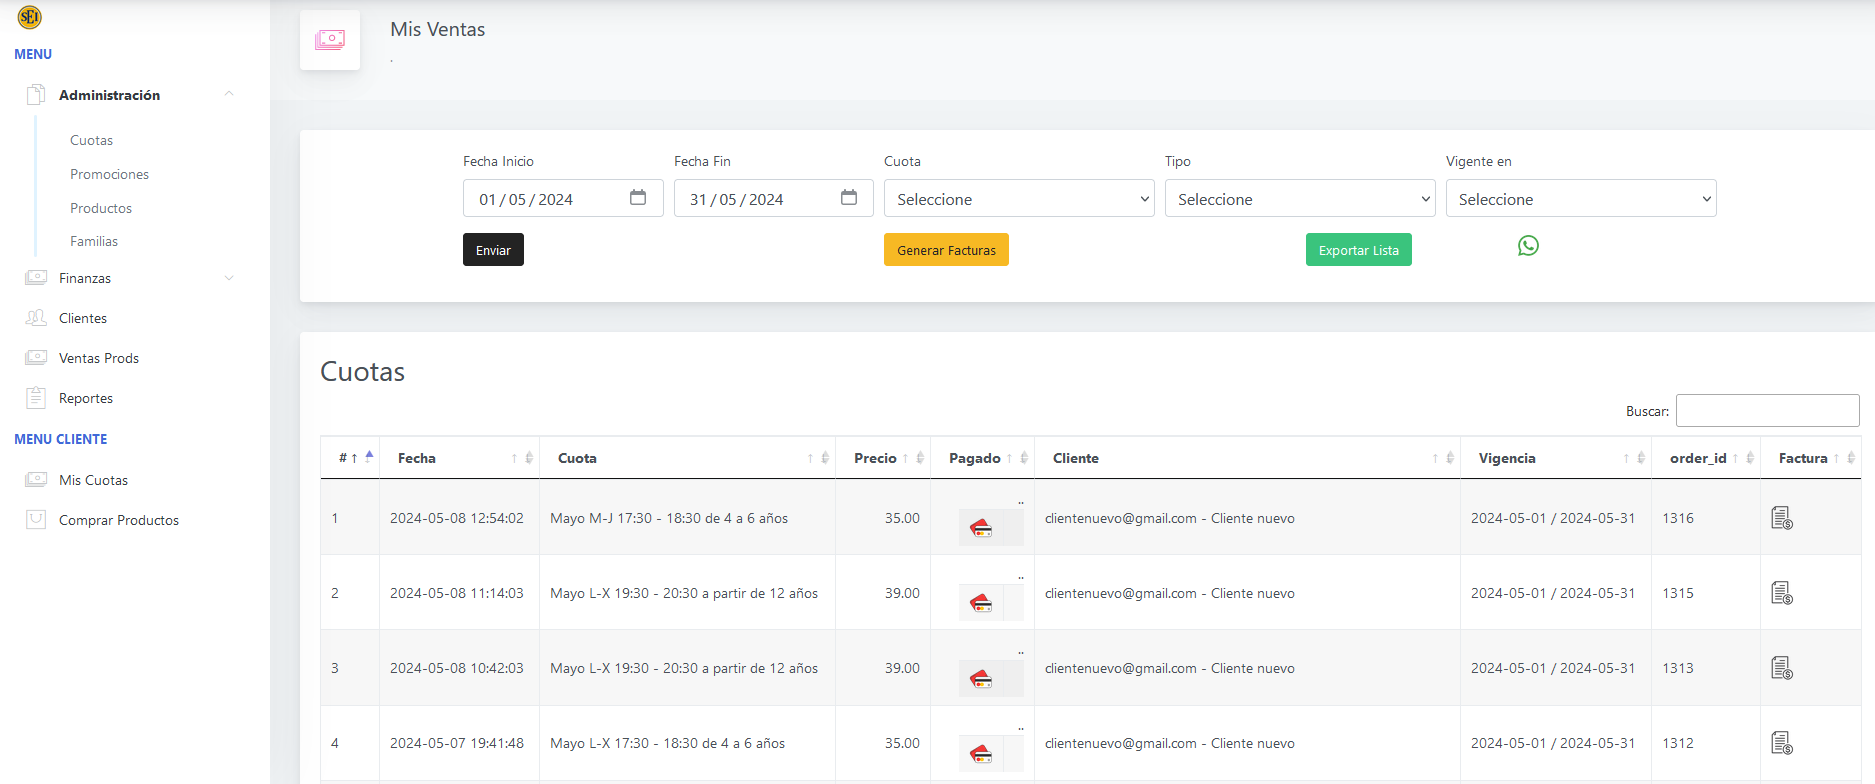Collapse the Administración menu chevron
1875x784 pixels.
pos(229,94)
